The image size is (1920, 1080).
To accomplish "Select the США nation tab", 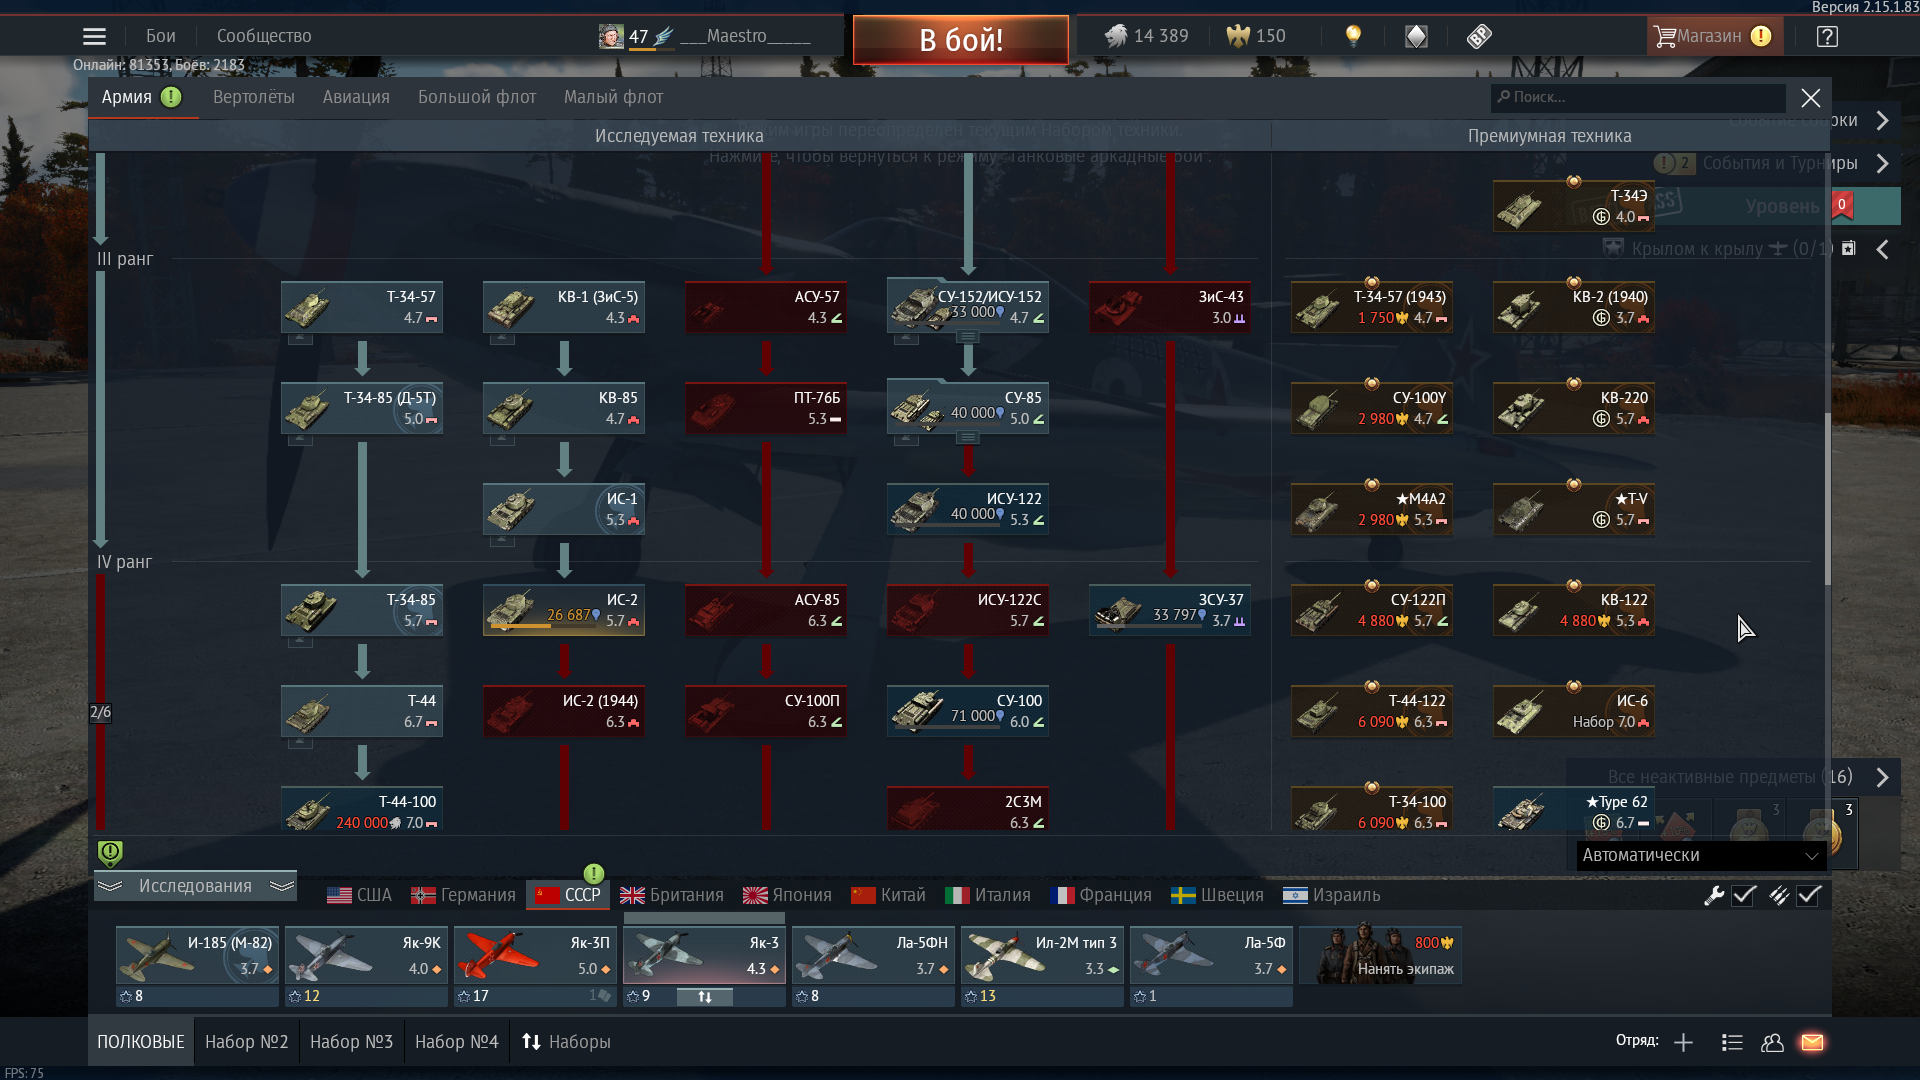I will click(360, 895).
